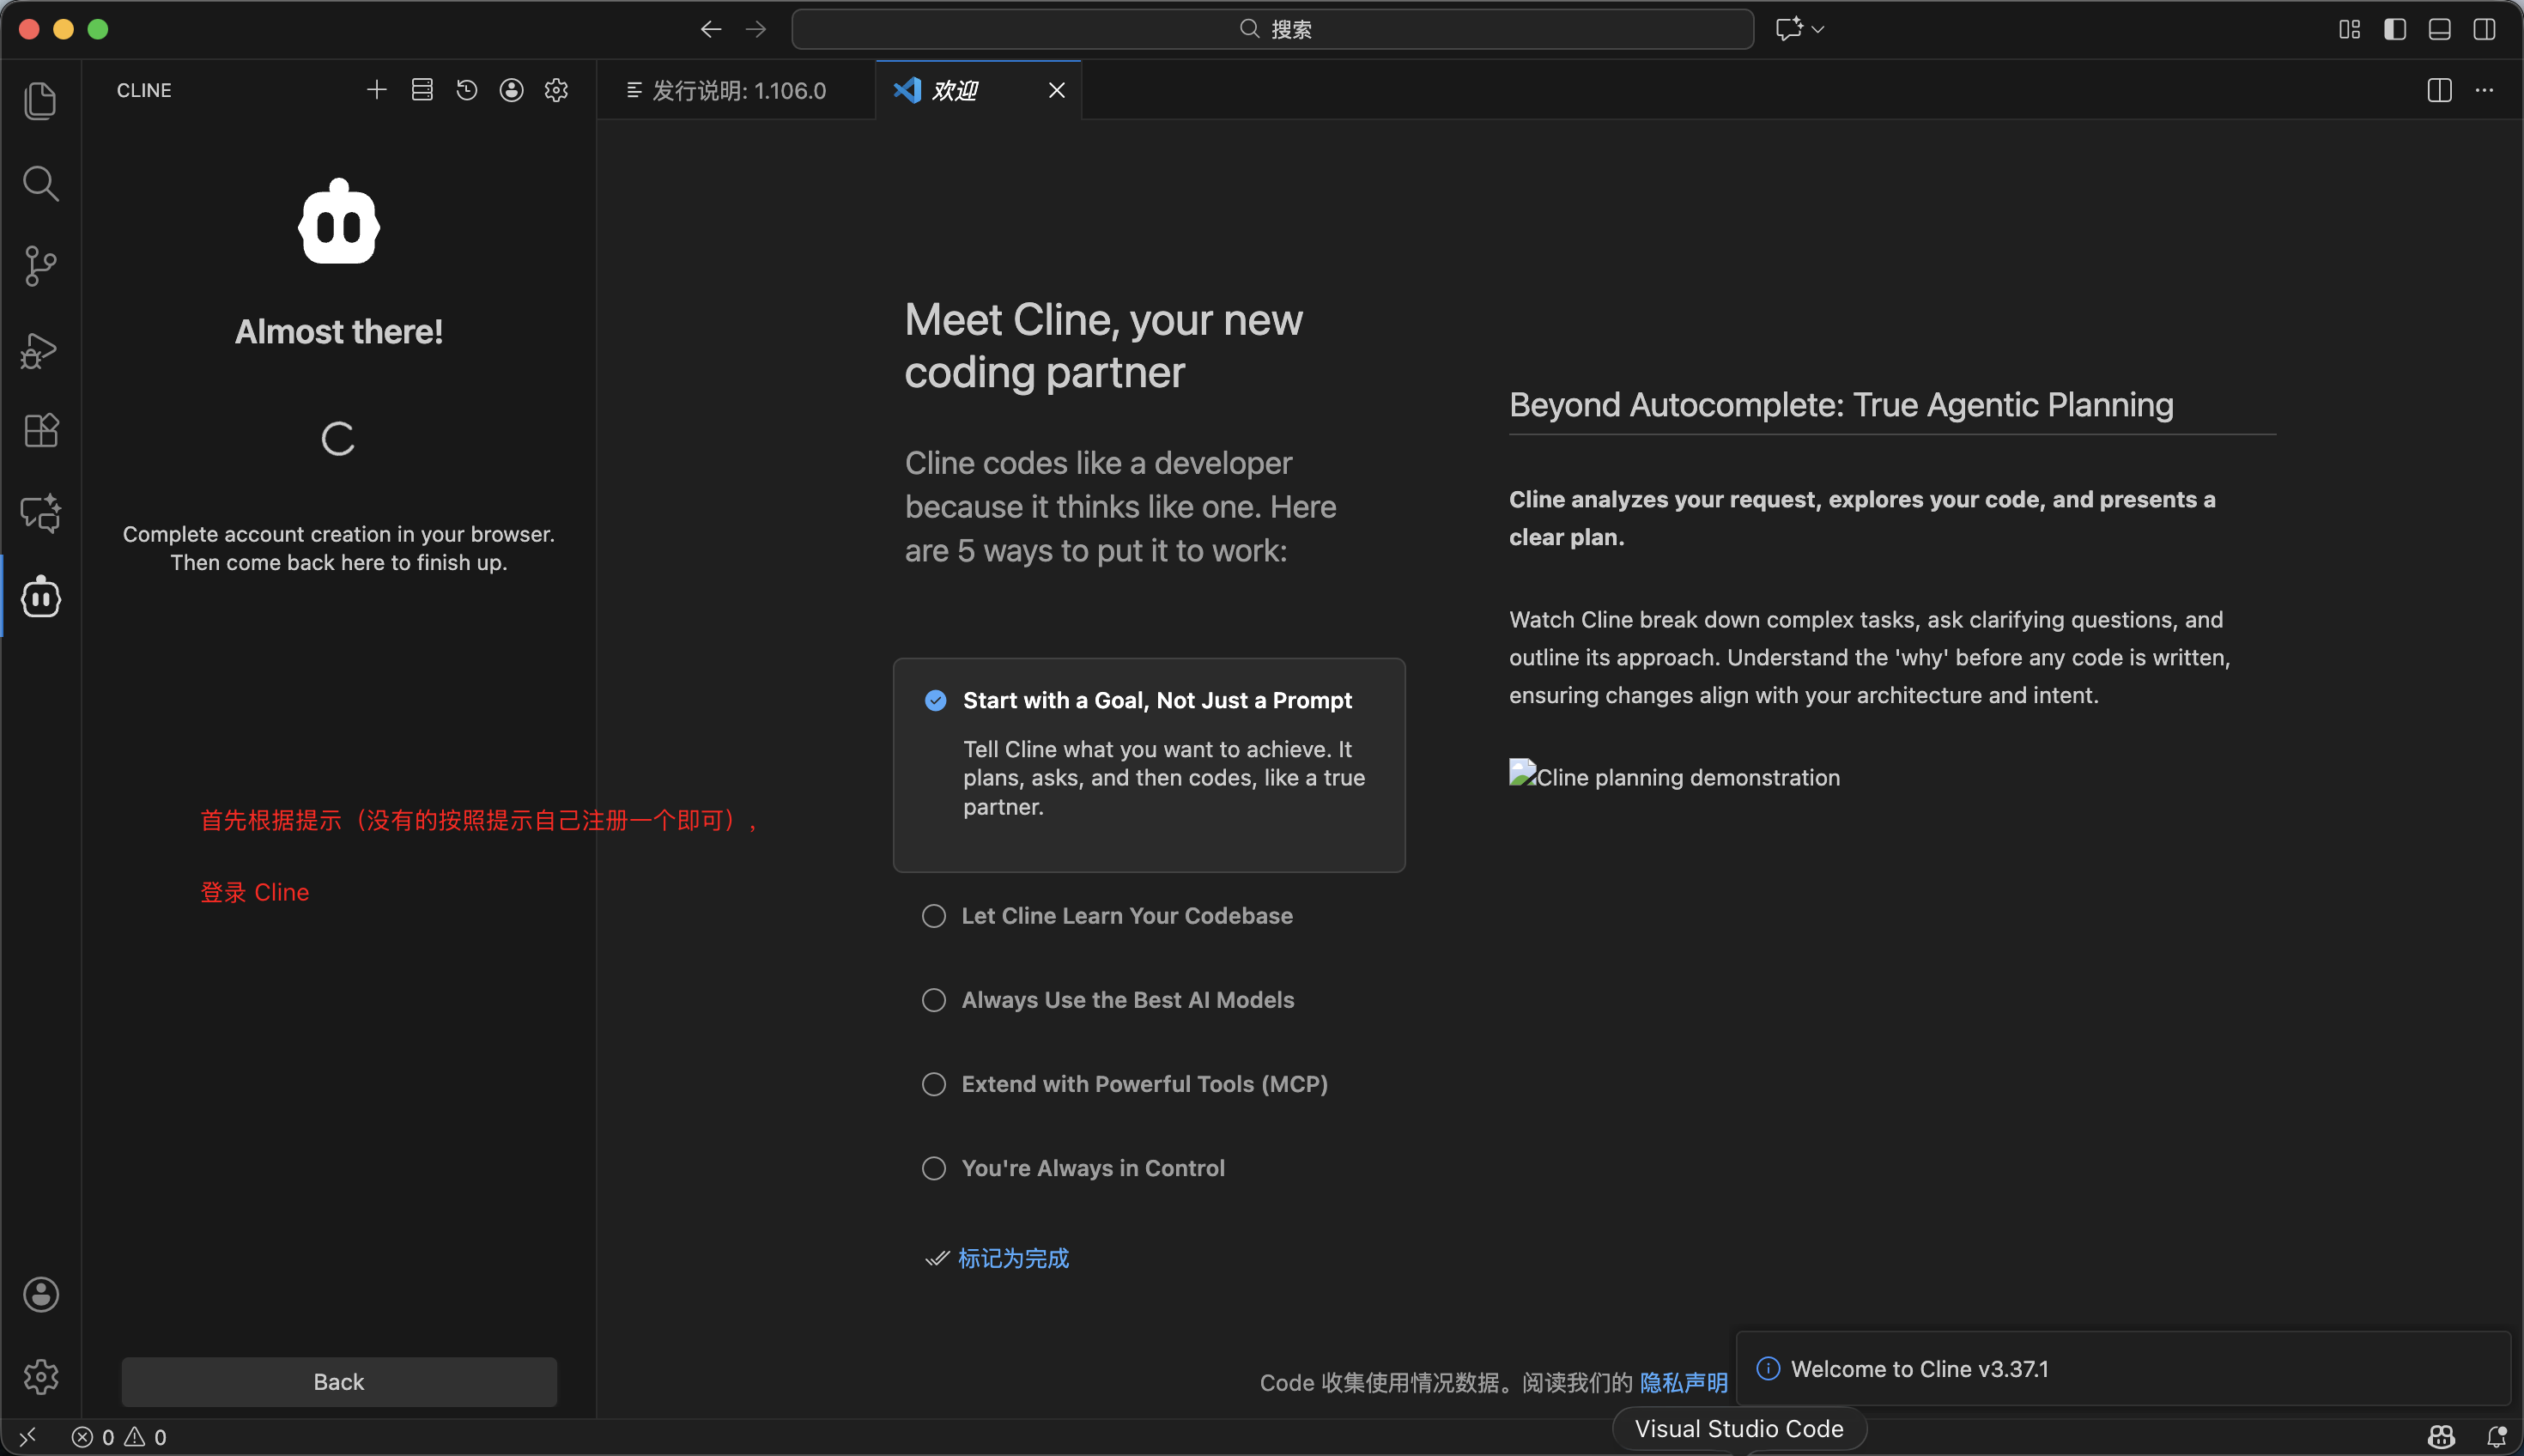Click the 标记为完成 link
The width and height of the screenshot is (2524, 1456).
[x=1012, y=1258]
